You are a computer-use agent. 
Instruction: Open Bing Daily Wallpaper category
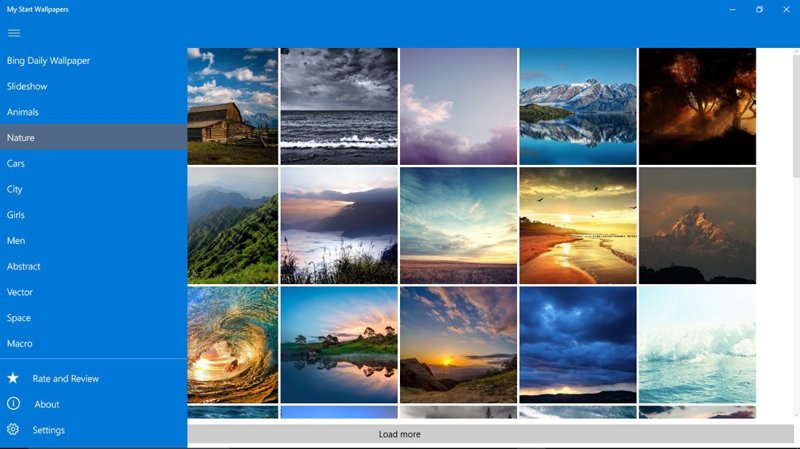click(x=93, y=60)
